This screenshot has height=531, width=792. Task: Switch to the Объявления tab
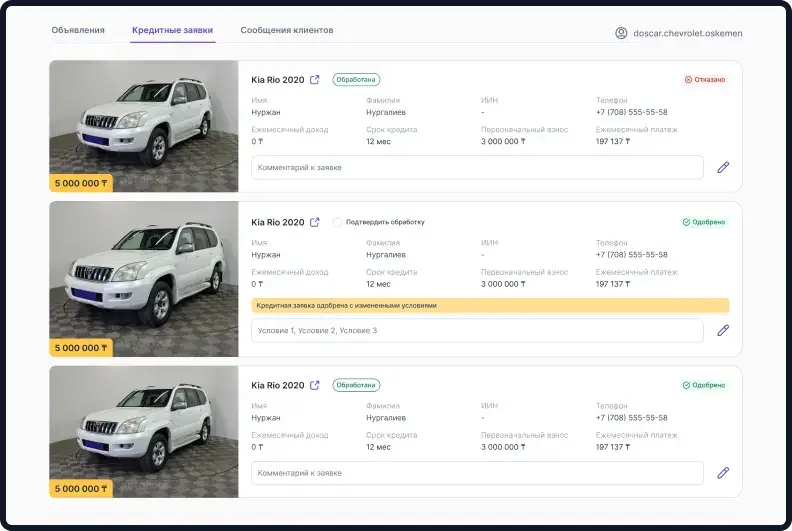78,30
